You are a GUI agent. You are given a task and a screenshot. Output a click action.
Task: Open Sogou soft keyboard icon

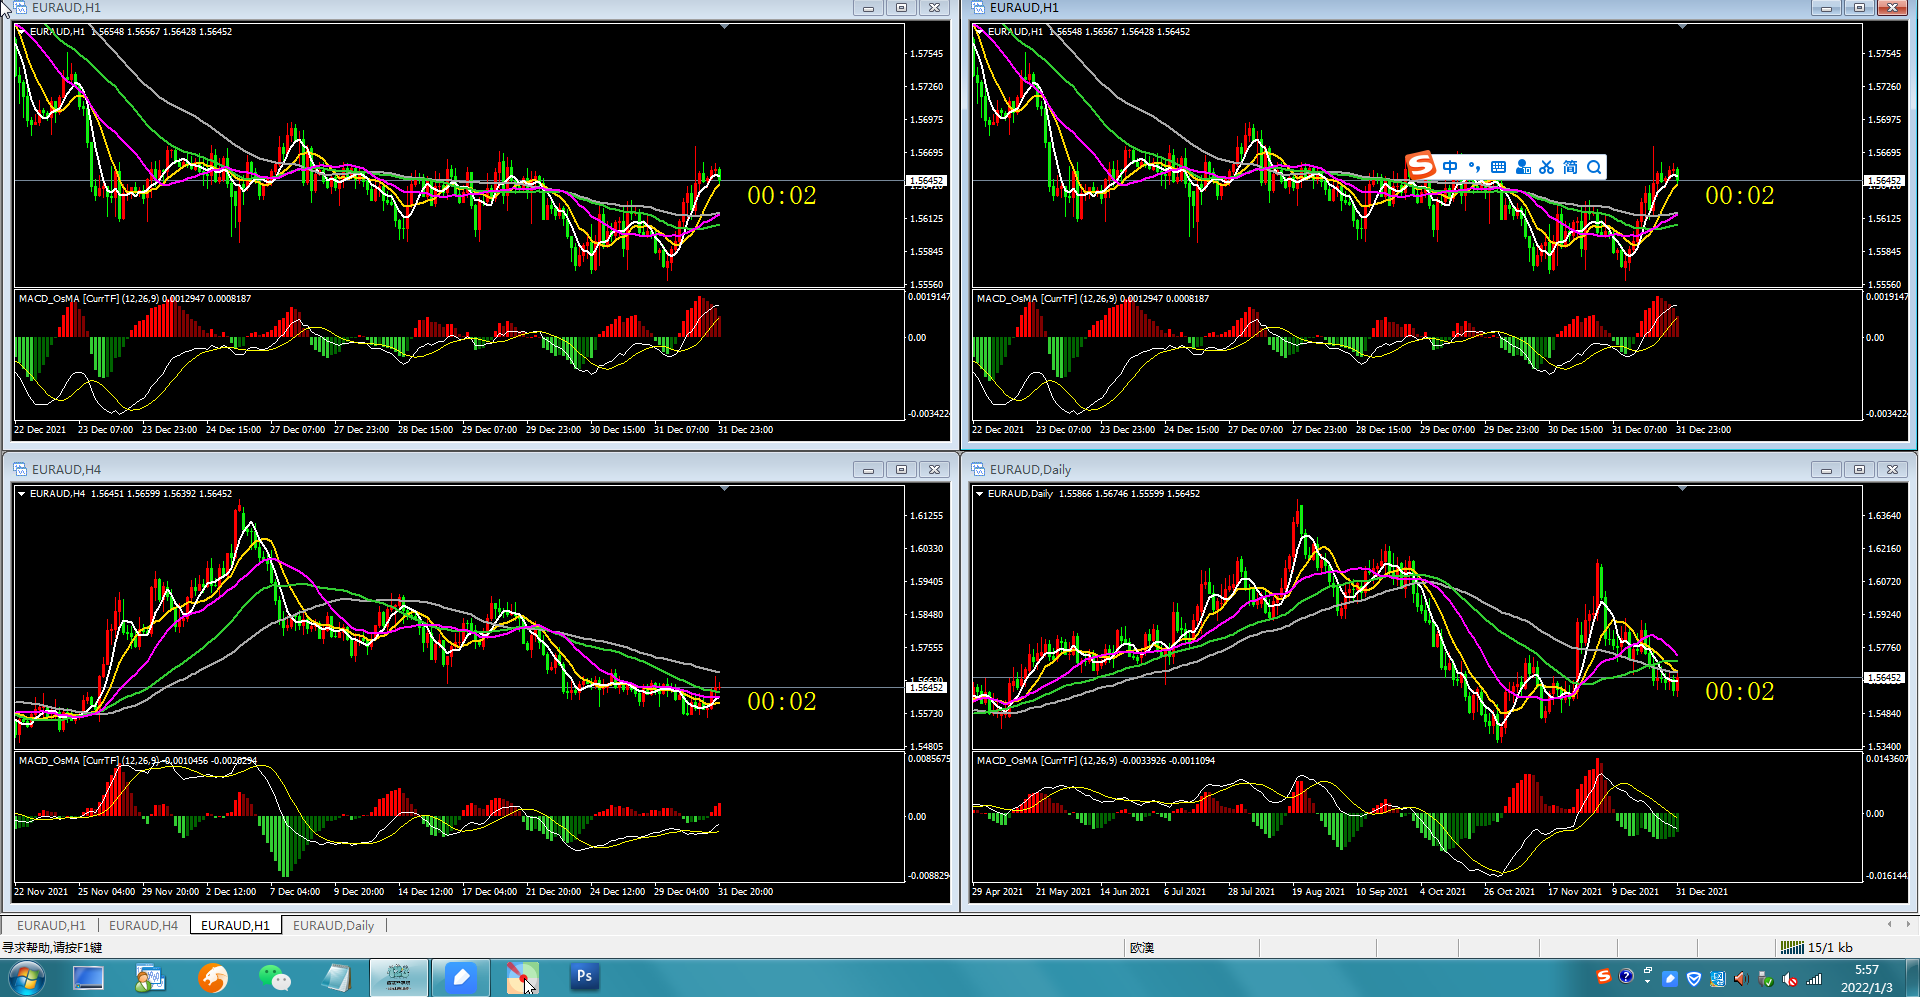(x=1498, y=167)
